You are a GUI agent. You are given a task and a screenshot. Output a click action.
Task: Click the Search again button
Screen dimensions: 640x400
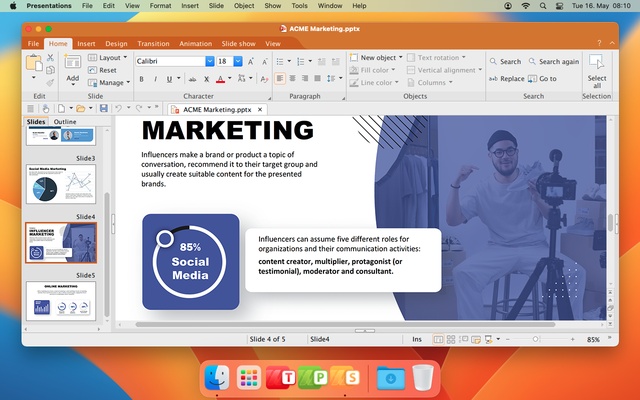(x=553, y=62)
